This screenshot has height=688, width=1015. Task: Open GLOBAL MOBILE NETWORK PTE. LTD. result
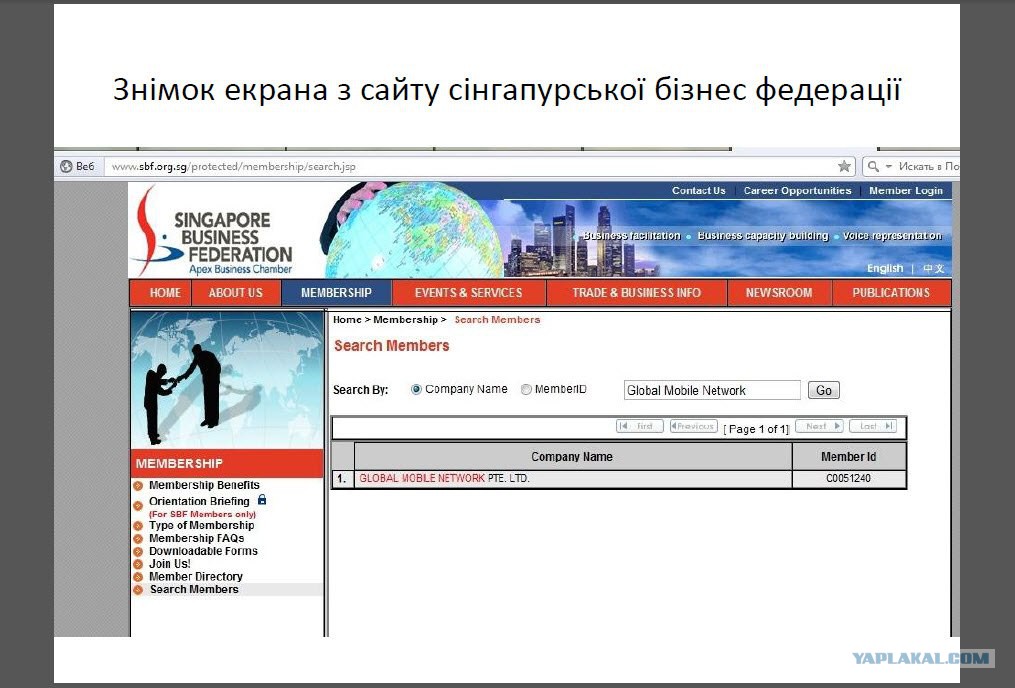444,478
